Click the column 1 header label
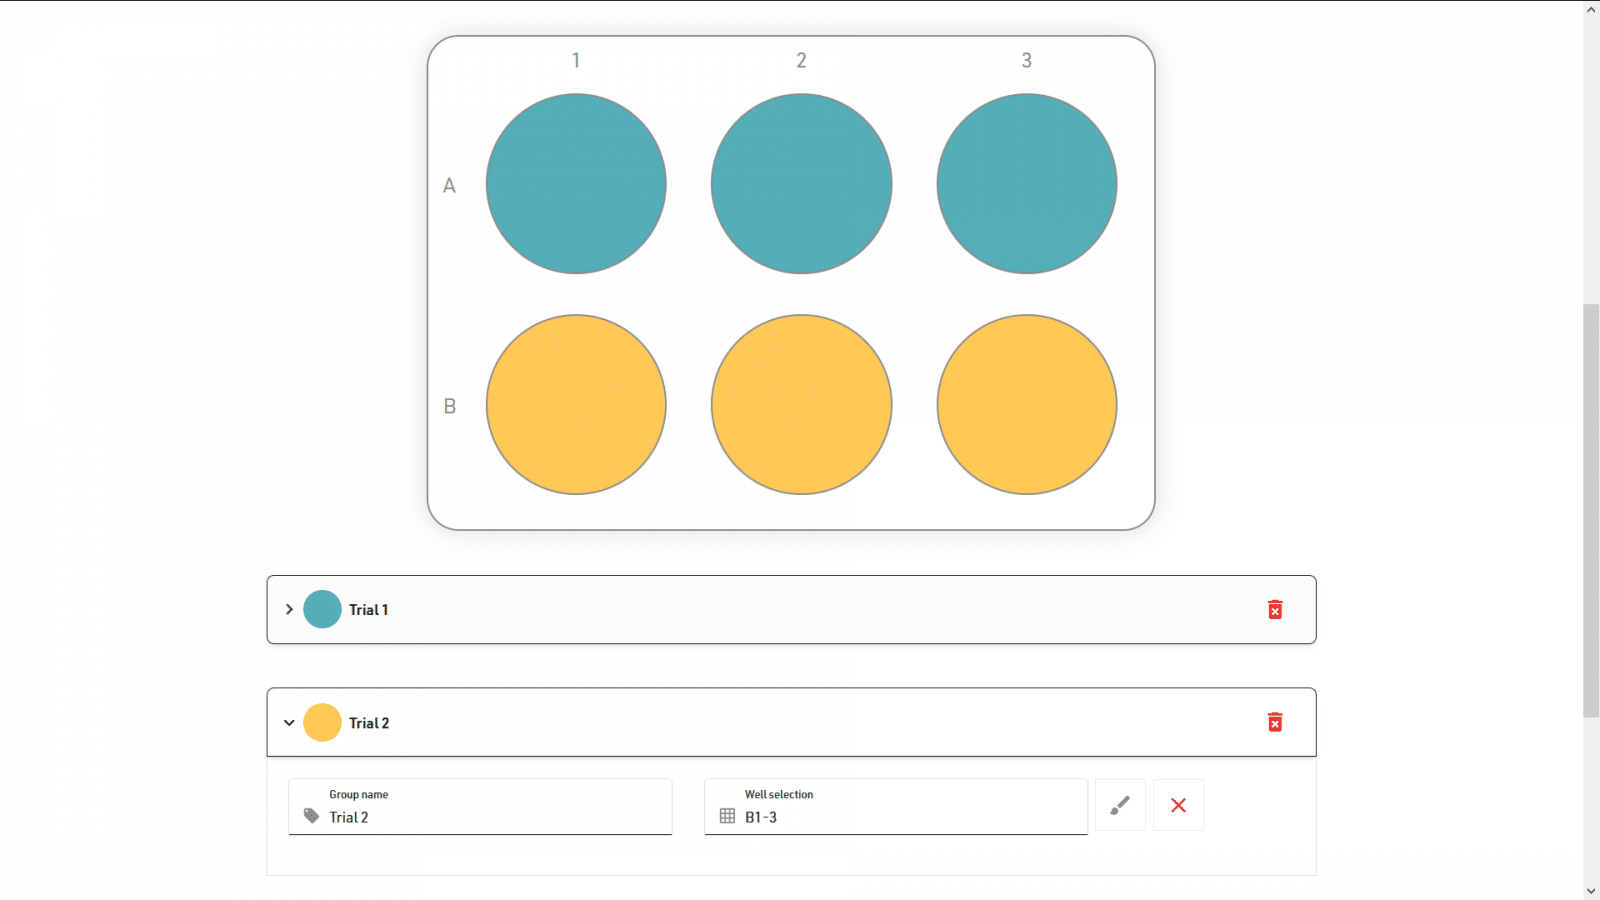This screenshot has height=900, width=1600. [576, 60]
